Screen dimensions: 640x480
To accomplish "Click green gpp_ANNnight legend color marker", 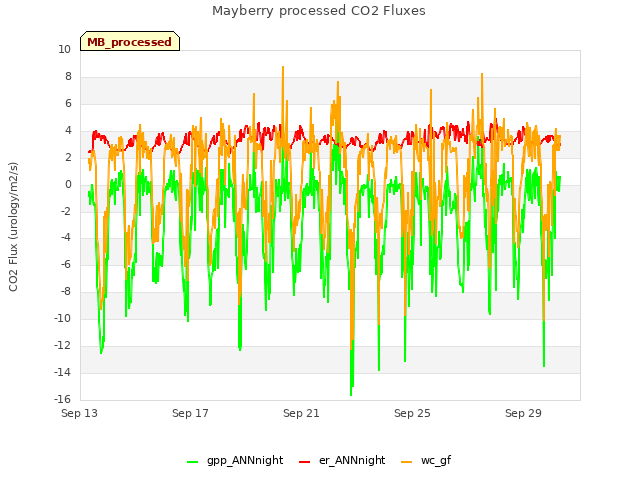I will coord(192,462).
